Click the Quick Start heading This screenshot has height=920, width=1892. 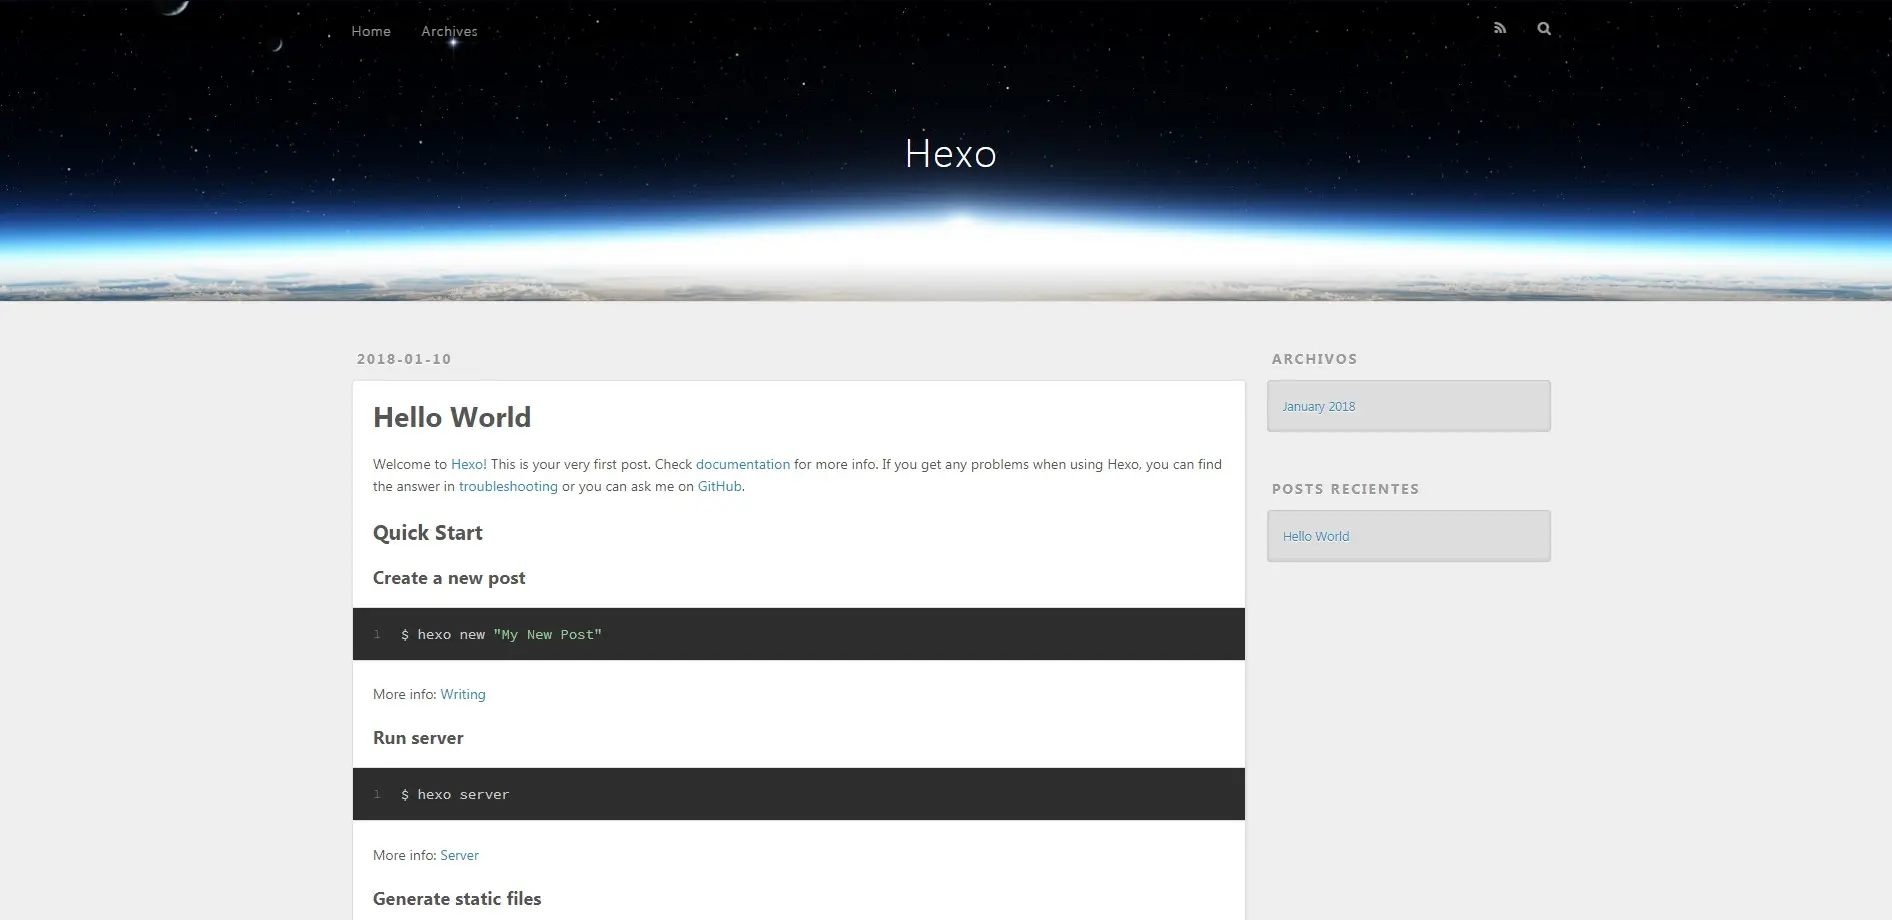(x=428, y=533)
